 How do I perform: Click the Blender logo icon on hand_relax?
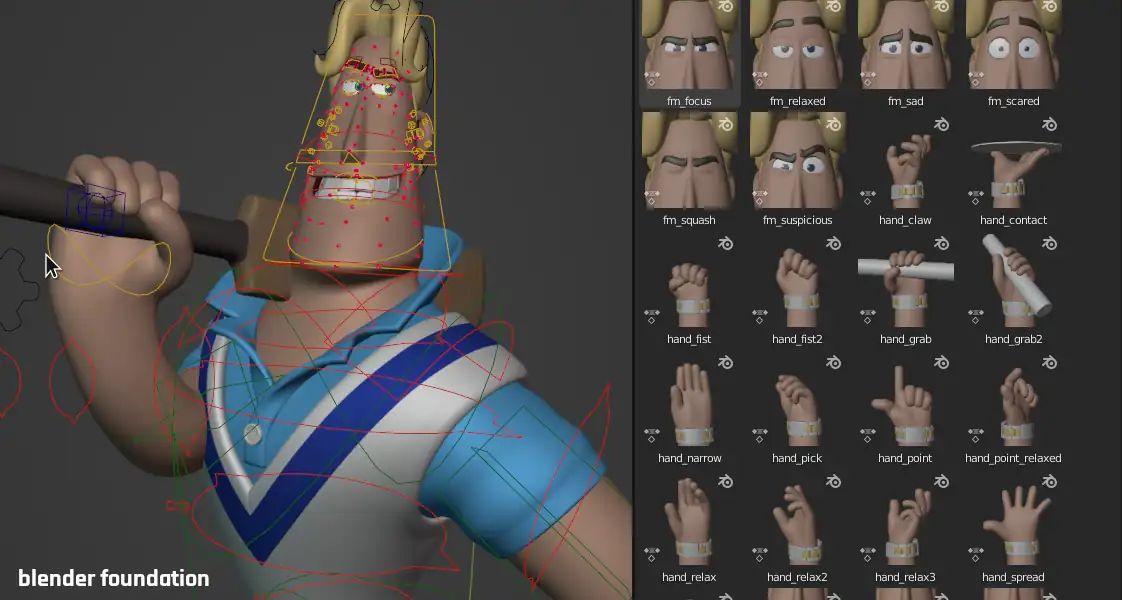[726, 482]
